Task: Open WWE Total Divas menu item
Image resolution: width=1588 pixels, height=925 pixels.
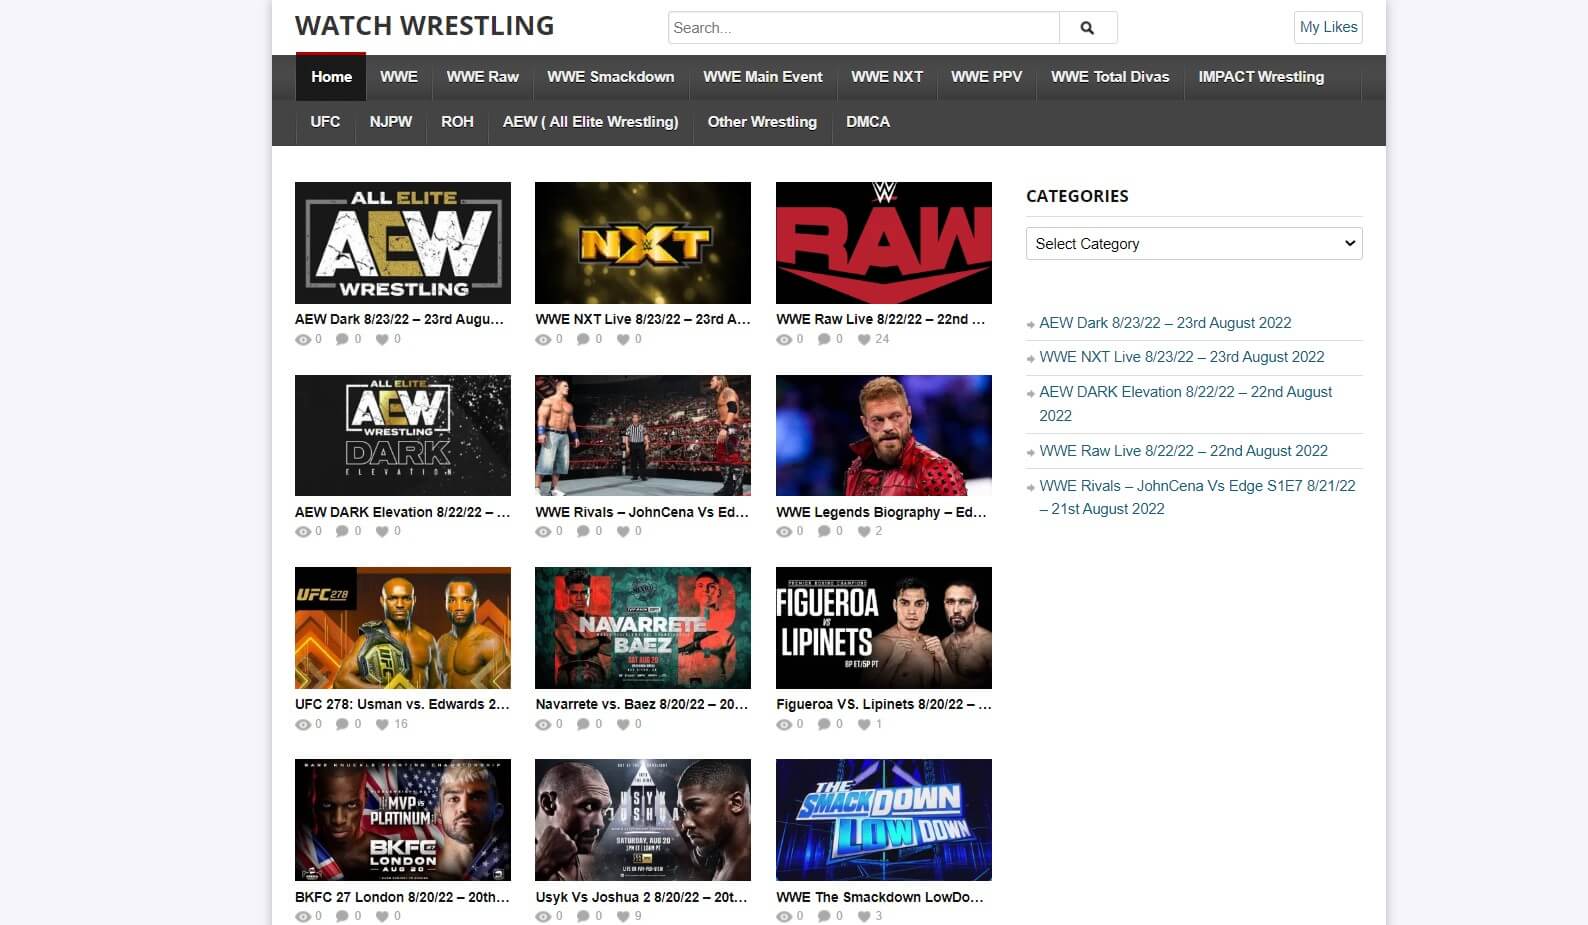Action: [x=1110, y=77]
